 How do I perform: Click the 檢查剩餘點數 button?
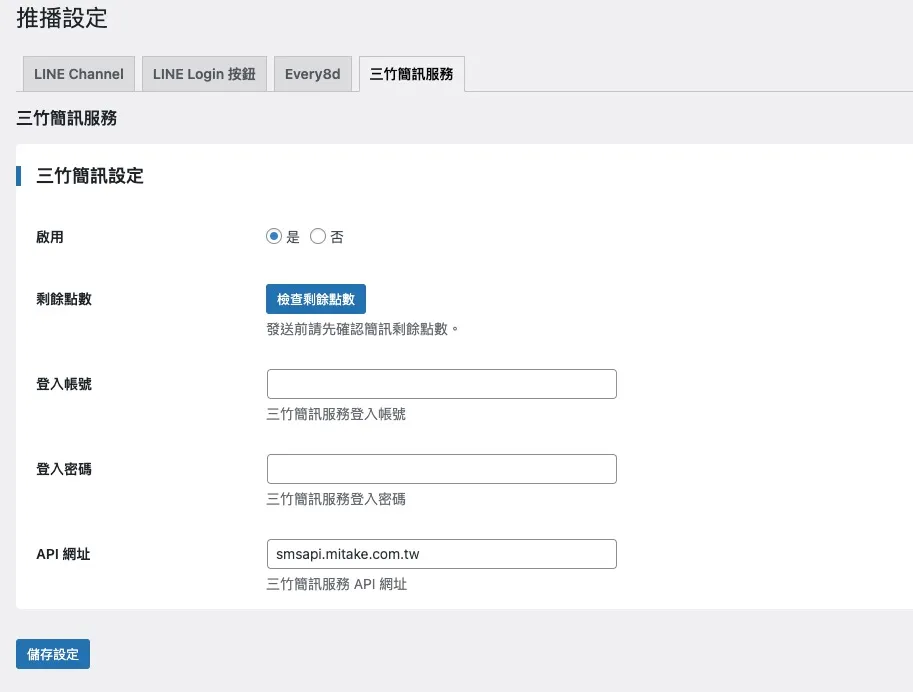[316, 298]
